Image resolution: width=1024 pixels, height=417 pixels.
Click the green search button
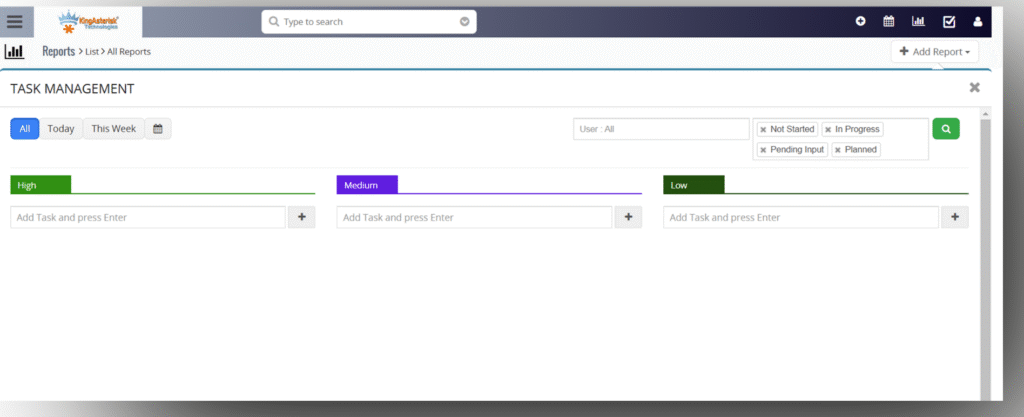coord(946,129)
